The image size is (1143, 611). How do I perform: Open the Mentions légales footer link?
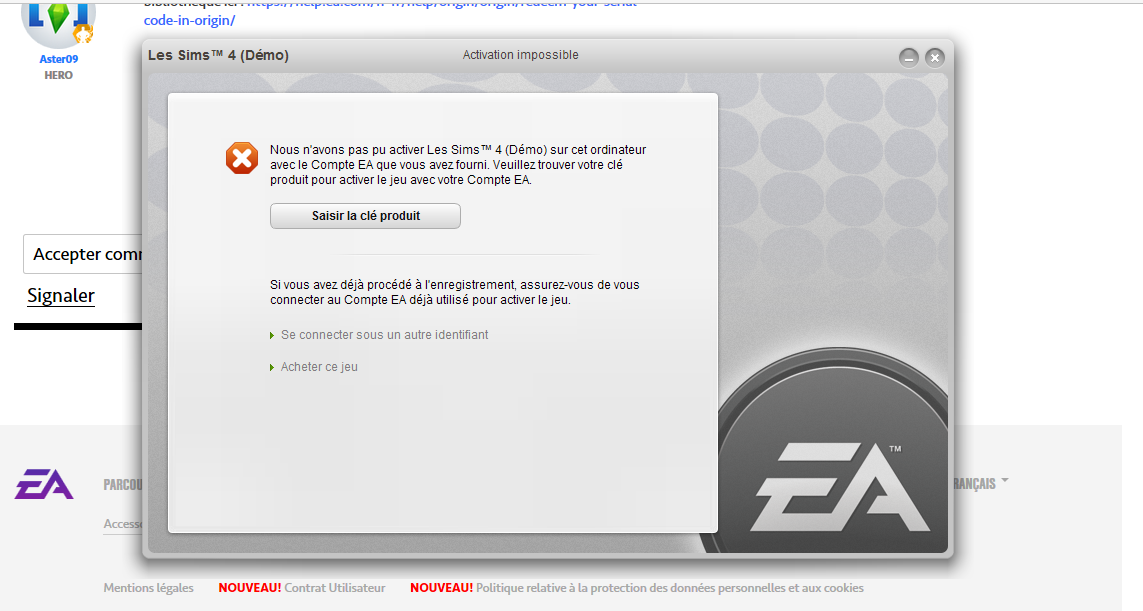149,588
